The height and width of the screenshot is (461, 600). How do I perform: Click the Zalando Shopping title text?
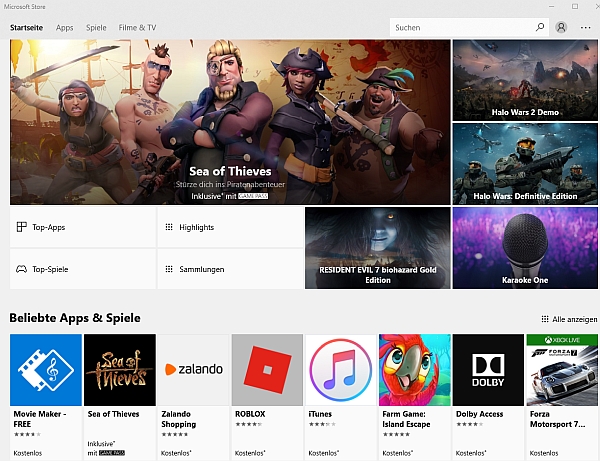pos(178,419)
